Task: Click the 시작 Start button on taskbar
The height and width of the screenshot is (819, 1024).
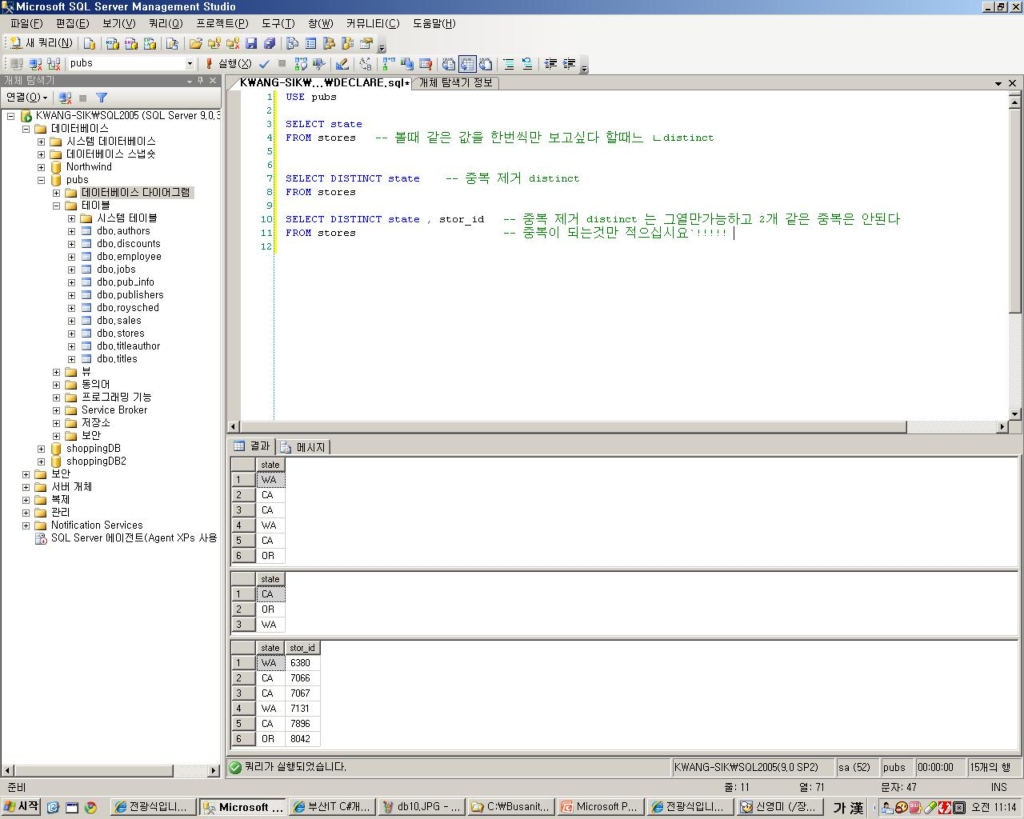Action: pos(22,807)
